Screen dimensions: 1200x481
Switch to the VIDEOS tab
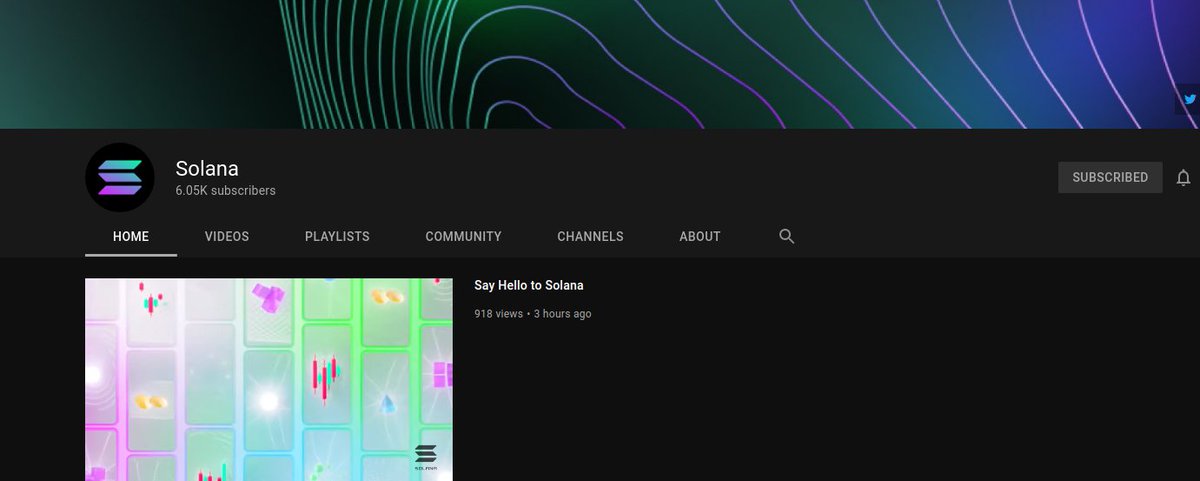(227, 237)
